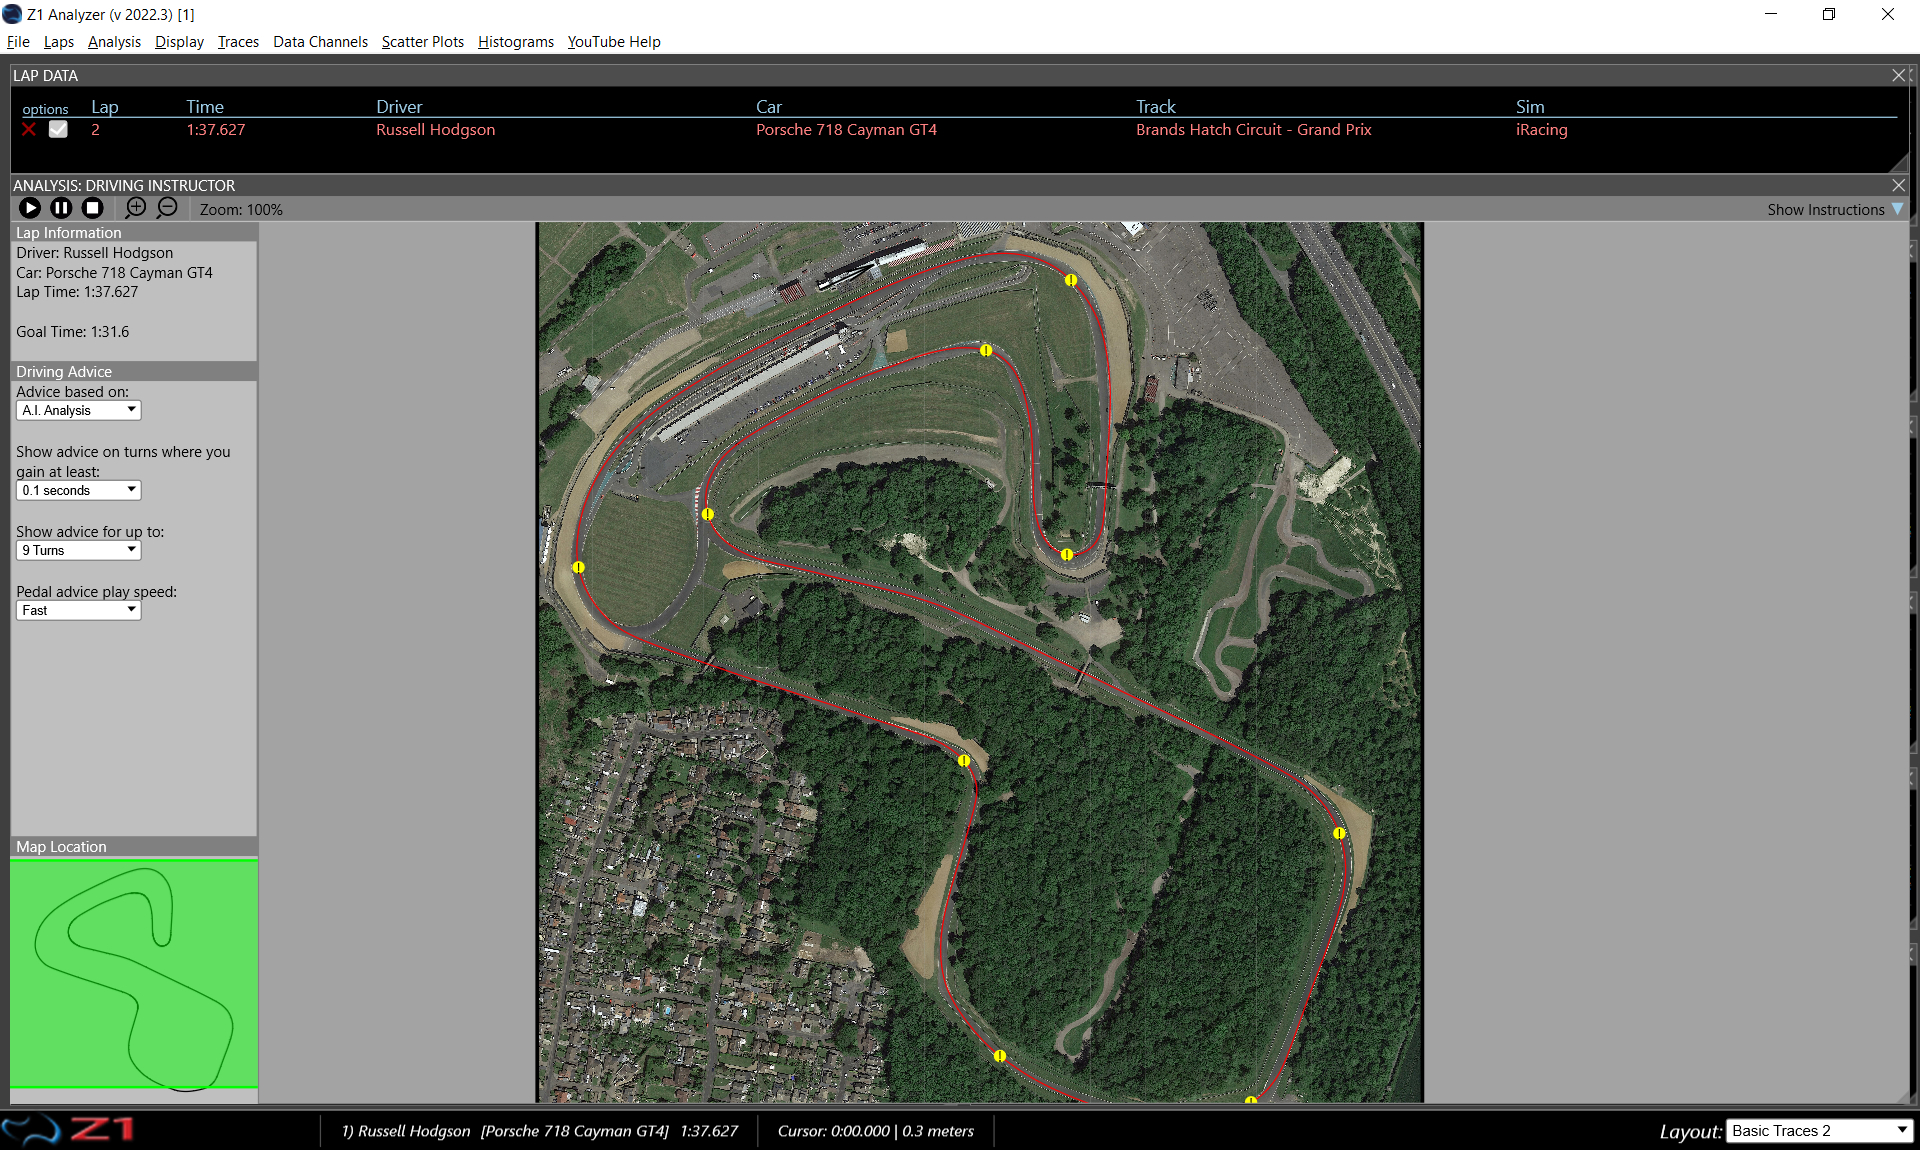Image resolution: width=1920 pixels, height=1150 pixels.
Task: Click the turn marker at top of circuit
Action: 1071,280
